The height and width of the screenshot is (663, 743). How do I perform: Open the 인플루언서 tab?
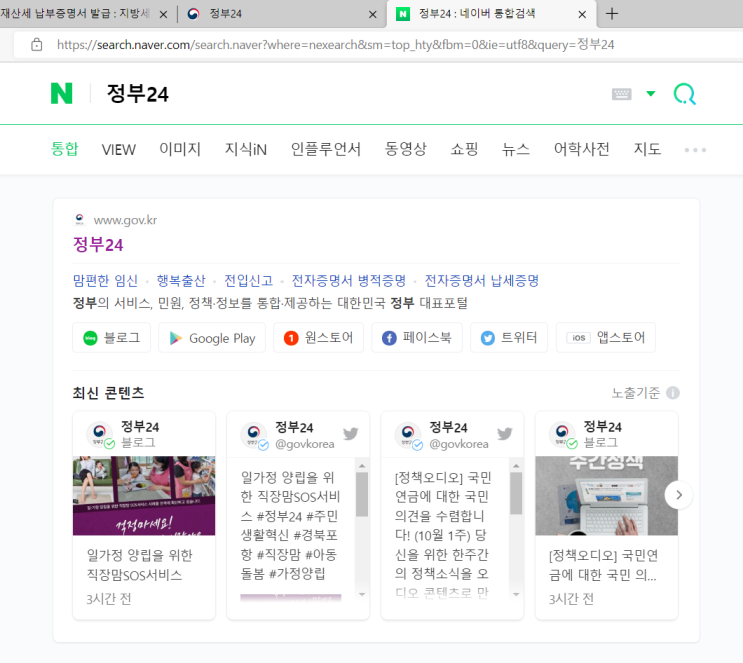[326, 149]
